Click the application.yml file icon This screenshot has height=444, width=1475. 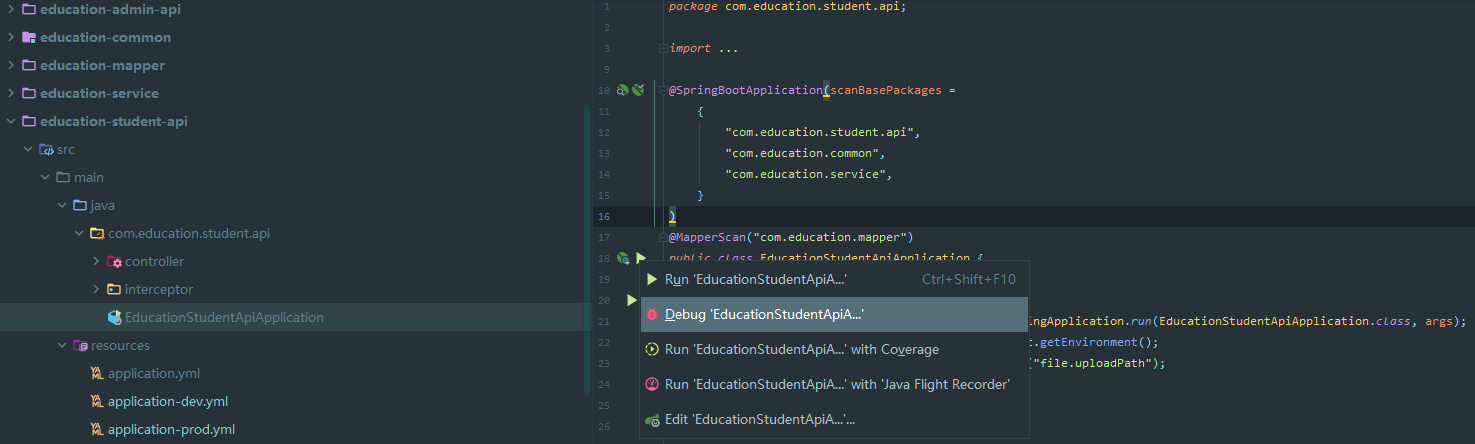pyautogui.click(x=97, y=373)
